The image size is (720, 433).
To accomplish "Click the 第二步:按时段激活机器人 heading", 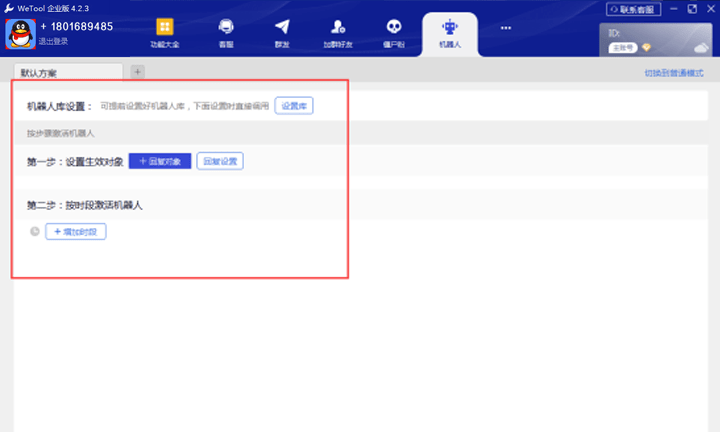I will point(84,205).
